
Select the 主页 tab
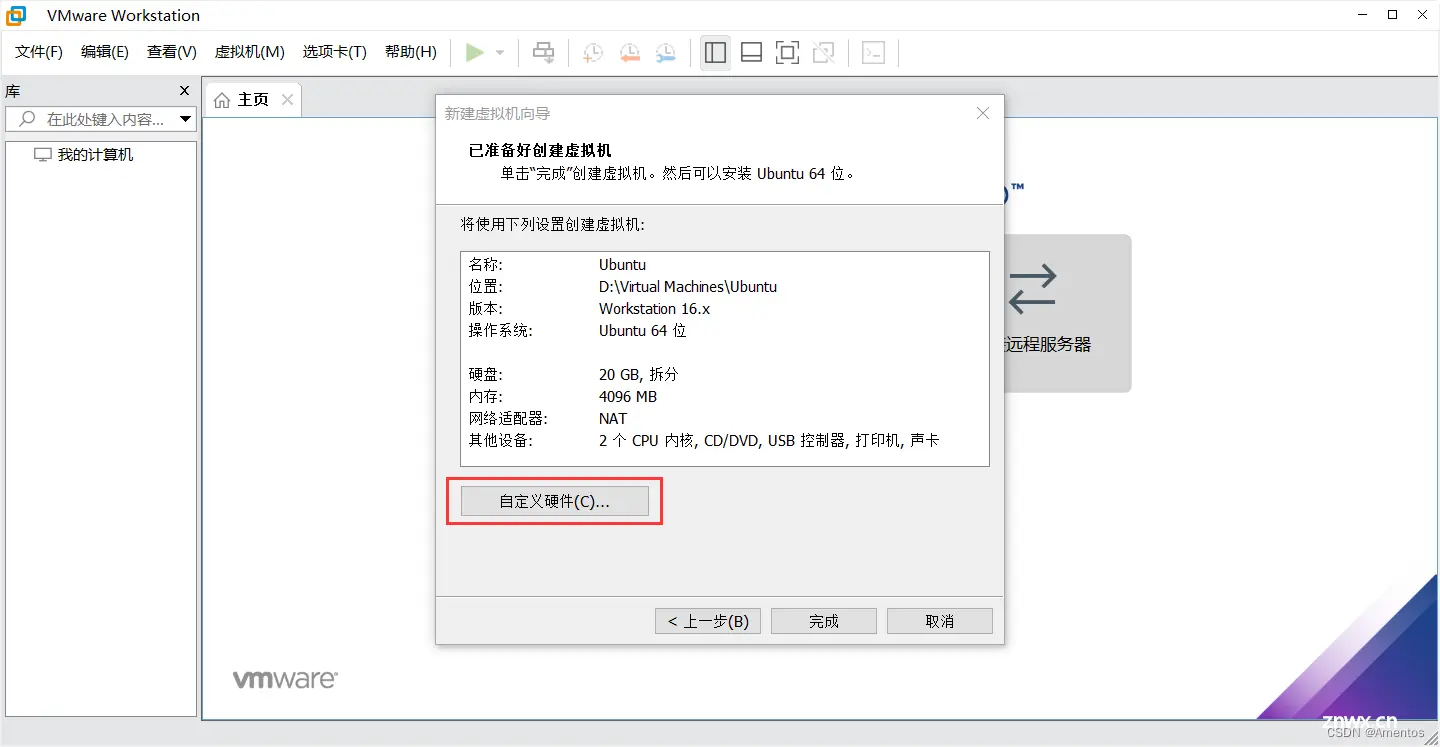253,100
